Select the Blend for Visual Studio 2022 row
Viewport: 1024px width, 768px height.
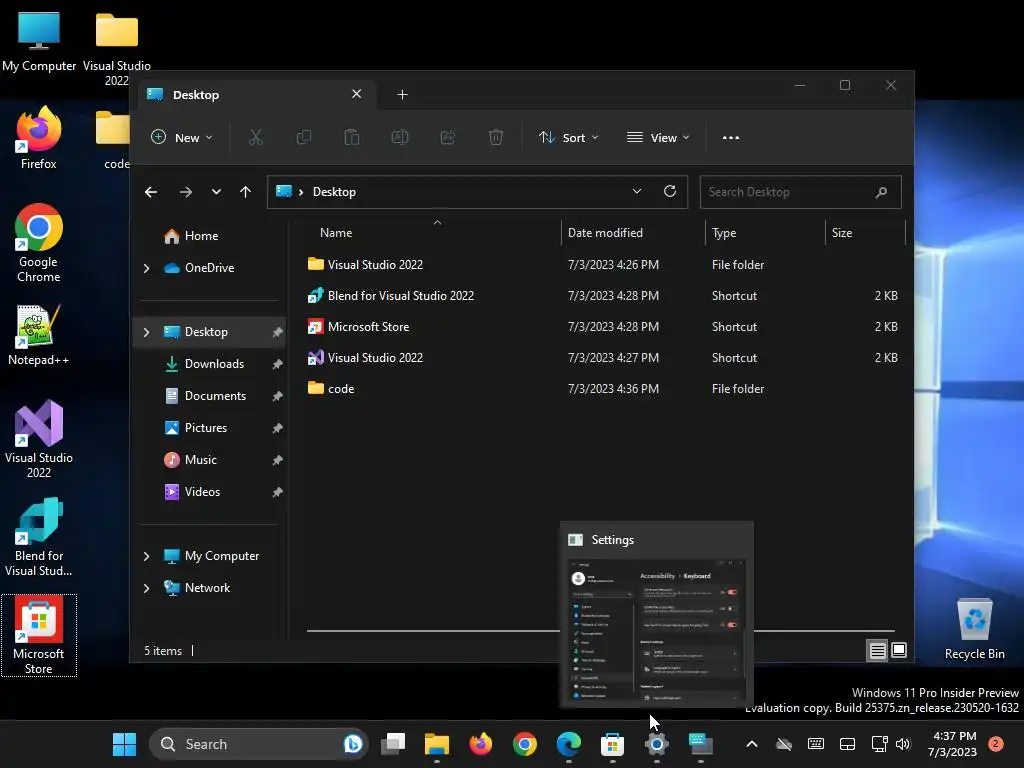point(604,296)
